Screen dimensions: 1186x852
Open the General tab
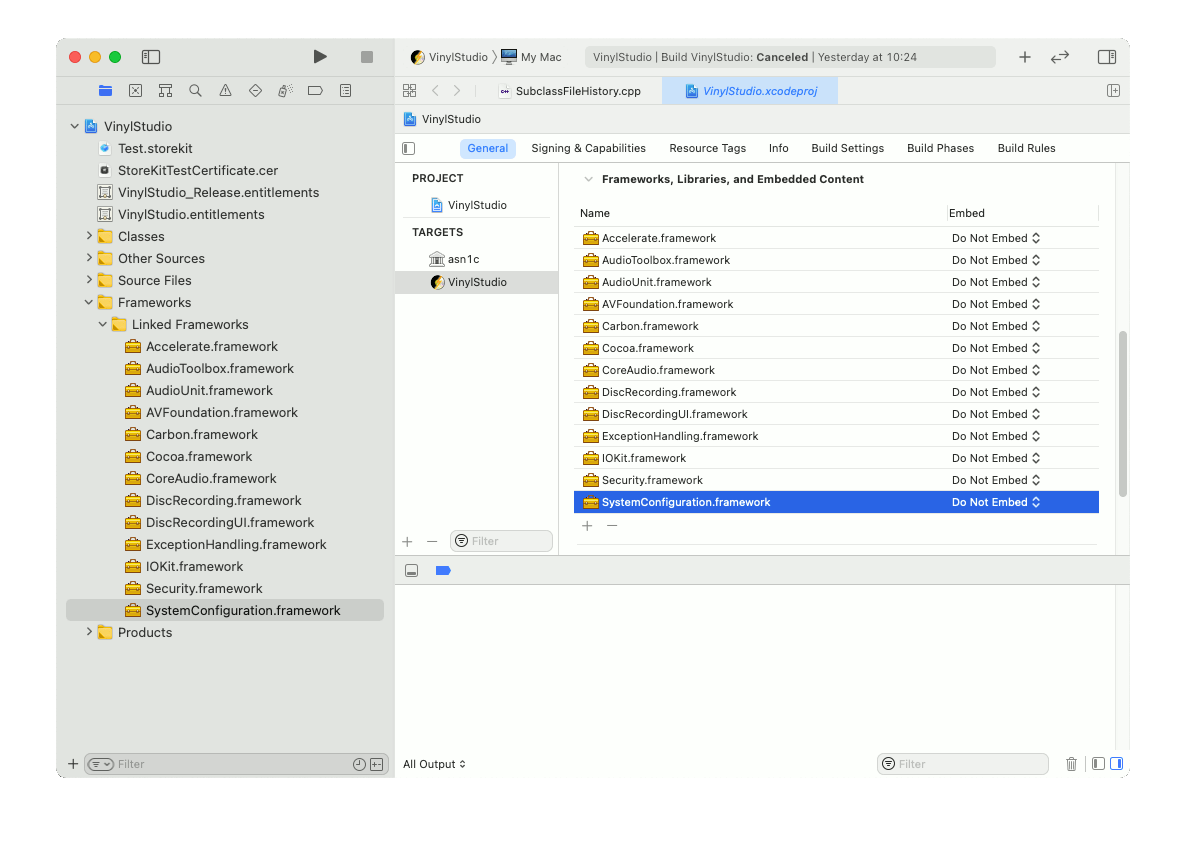click(488, 148)
